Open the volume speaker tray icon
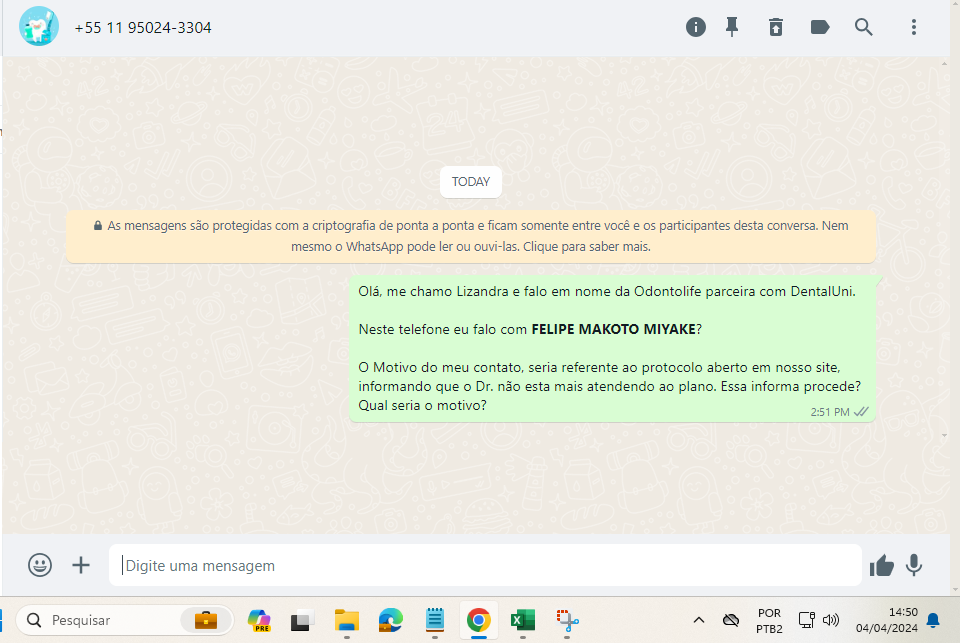 (831, 620)
